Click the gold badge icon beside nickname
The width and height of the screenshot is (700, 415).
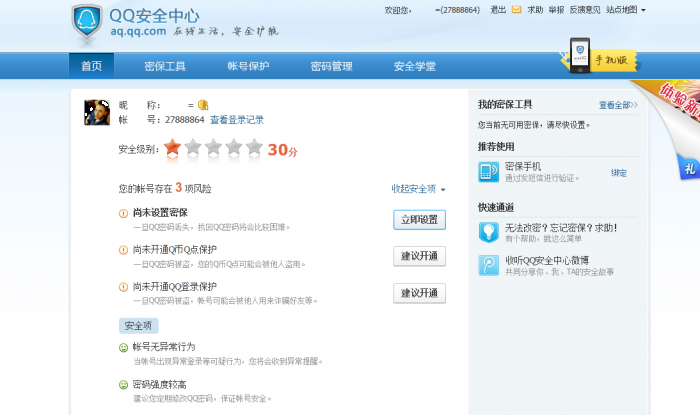click(203, 105)
